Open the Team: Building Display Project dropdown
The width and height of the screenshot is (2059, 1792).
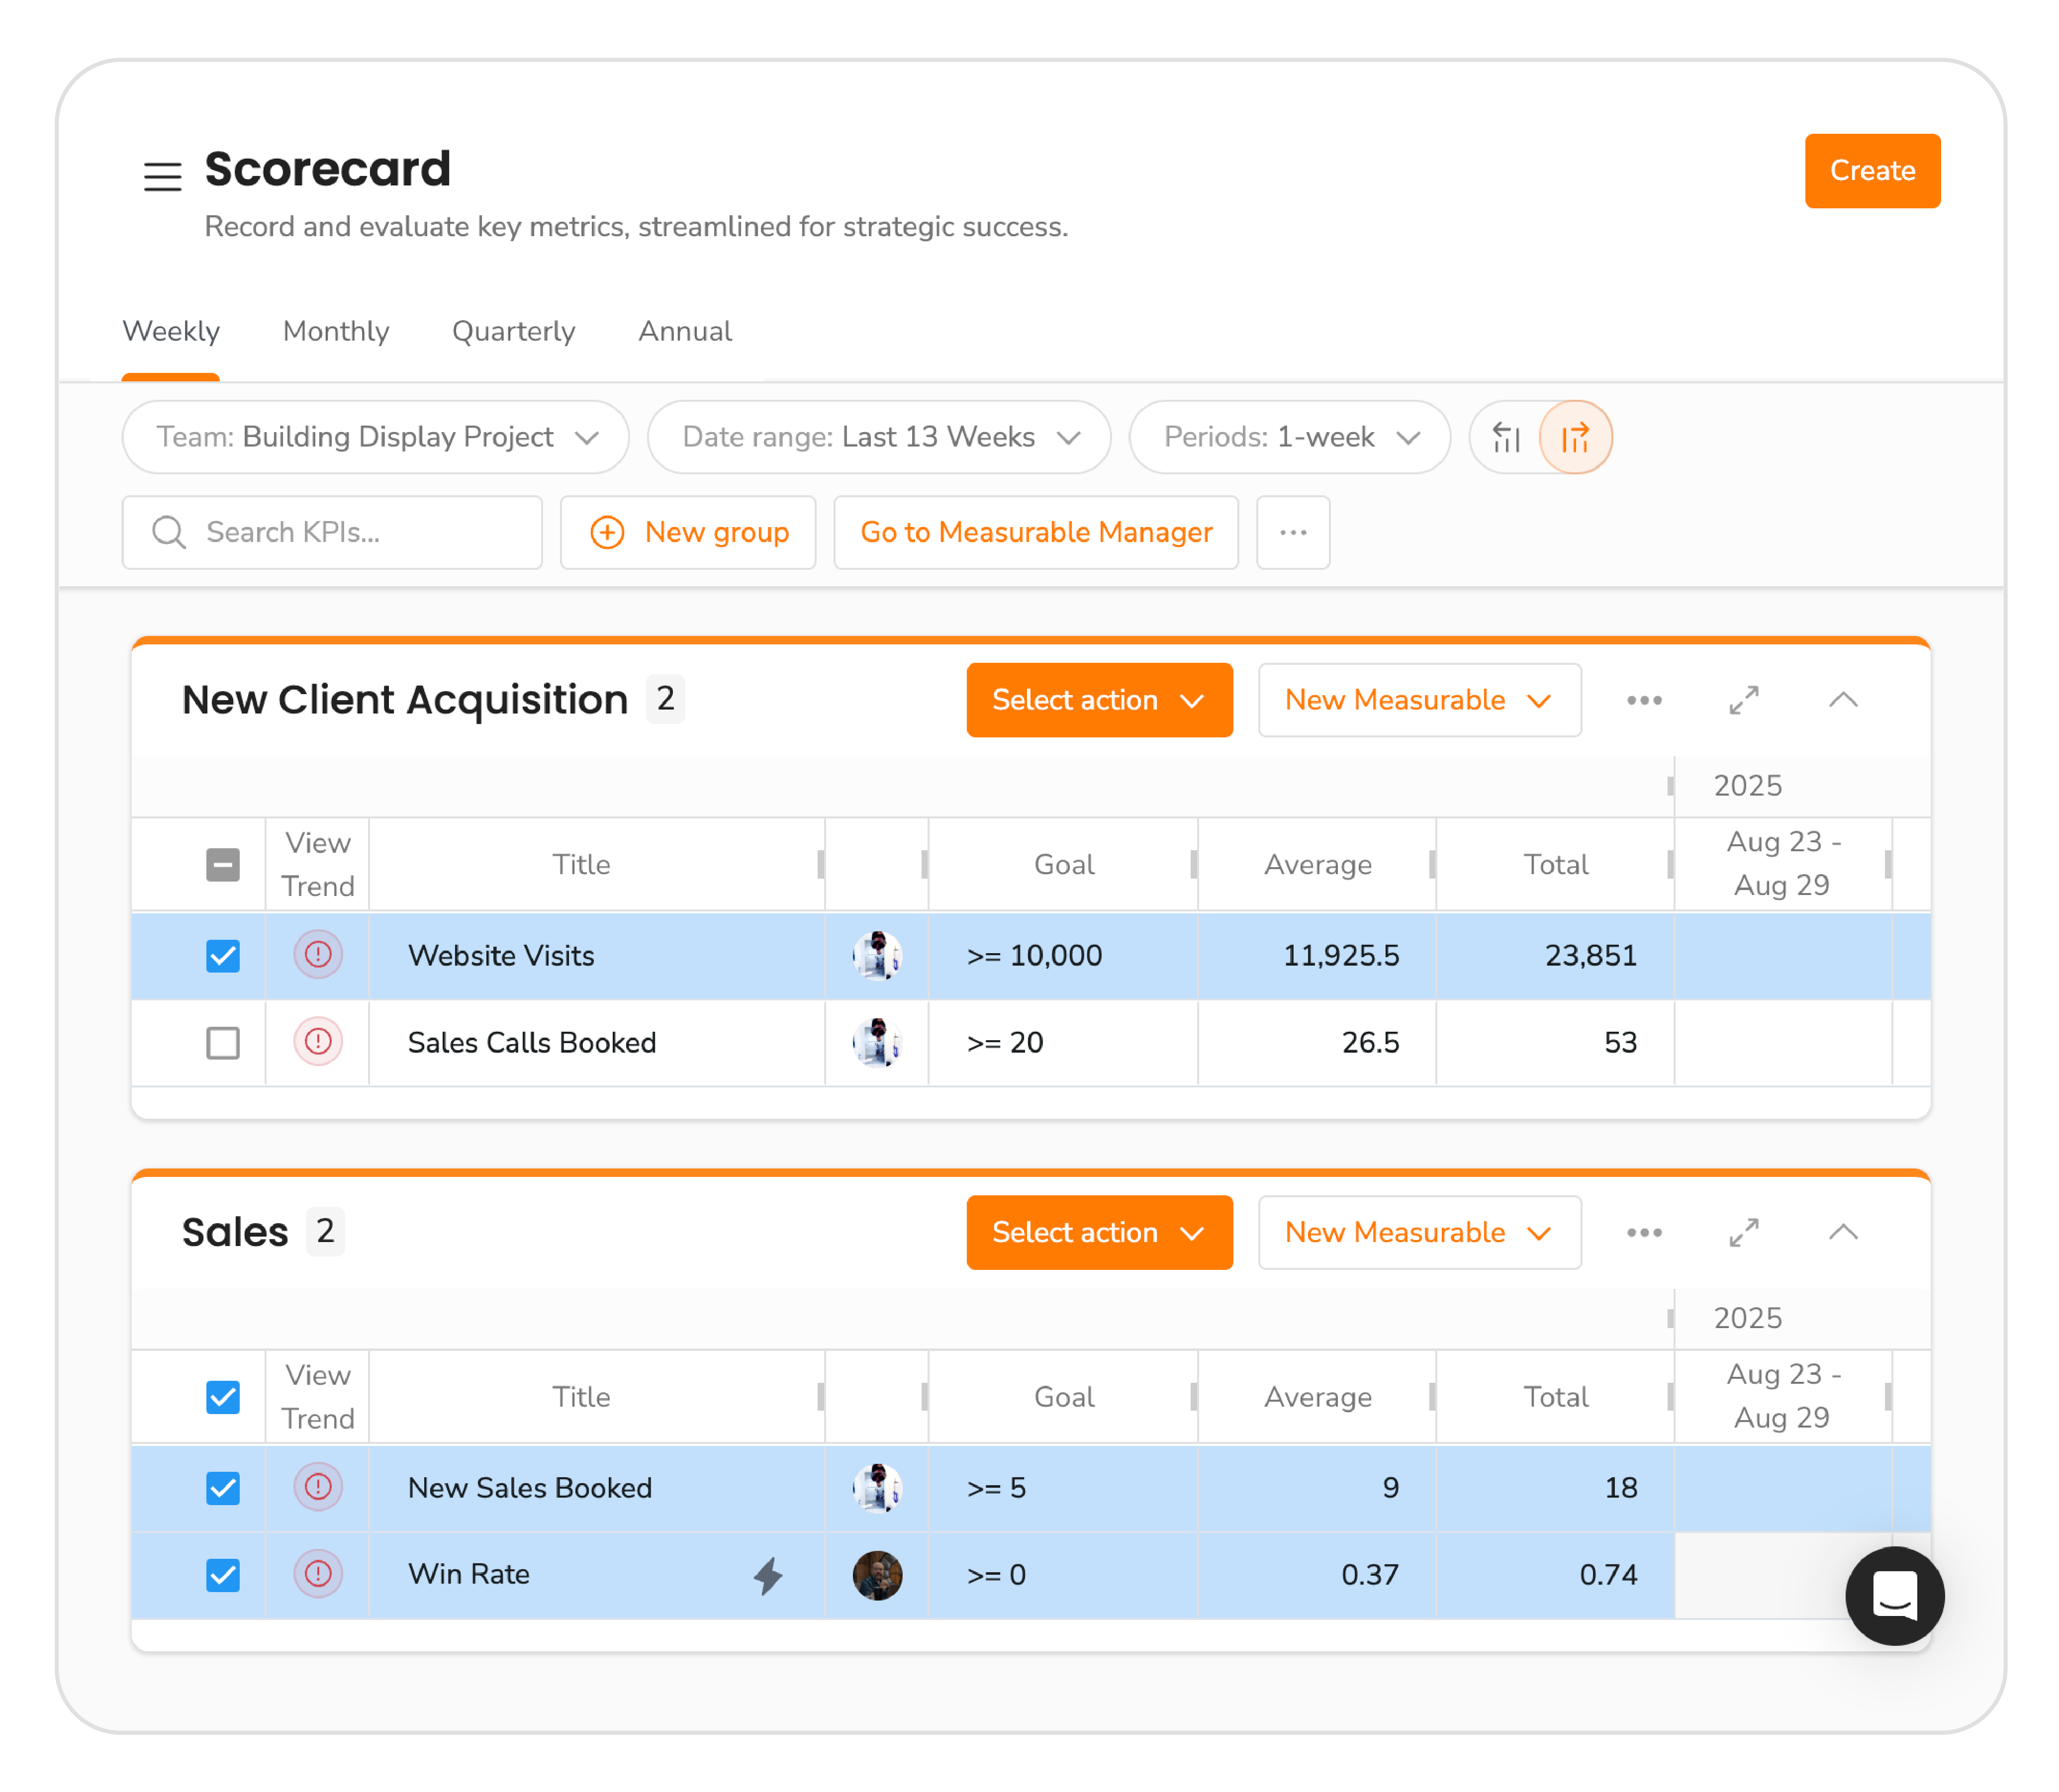(x=375, y=437)
